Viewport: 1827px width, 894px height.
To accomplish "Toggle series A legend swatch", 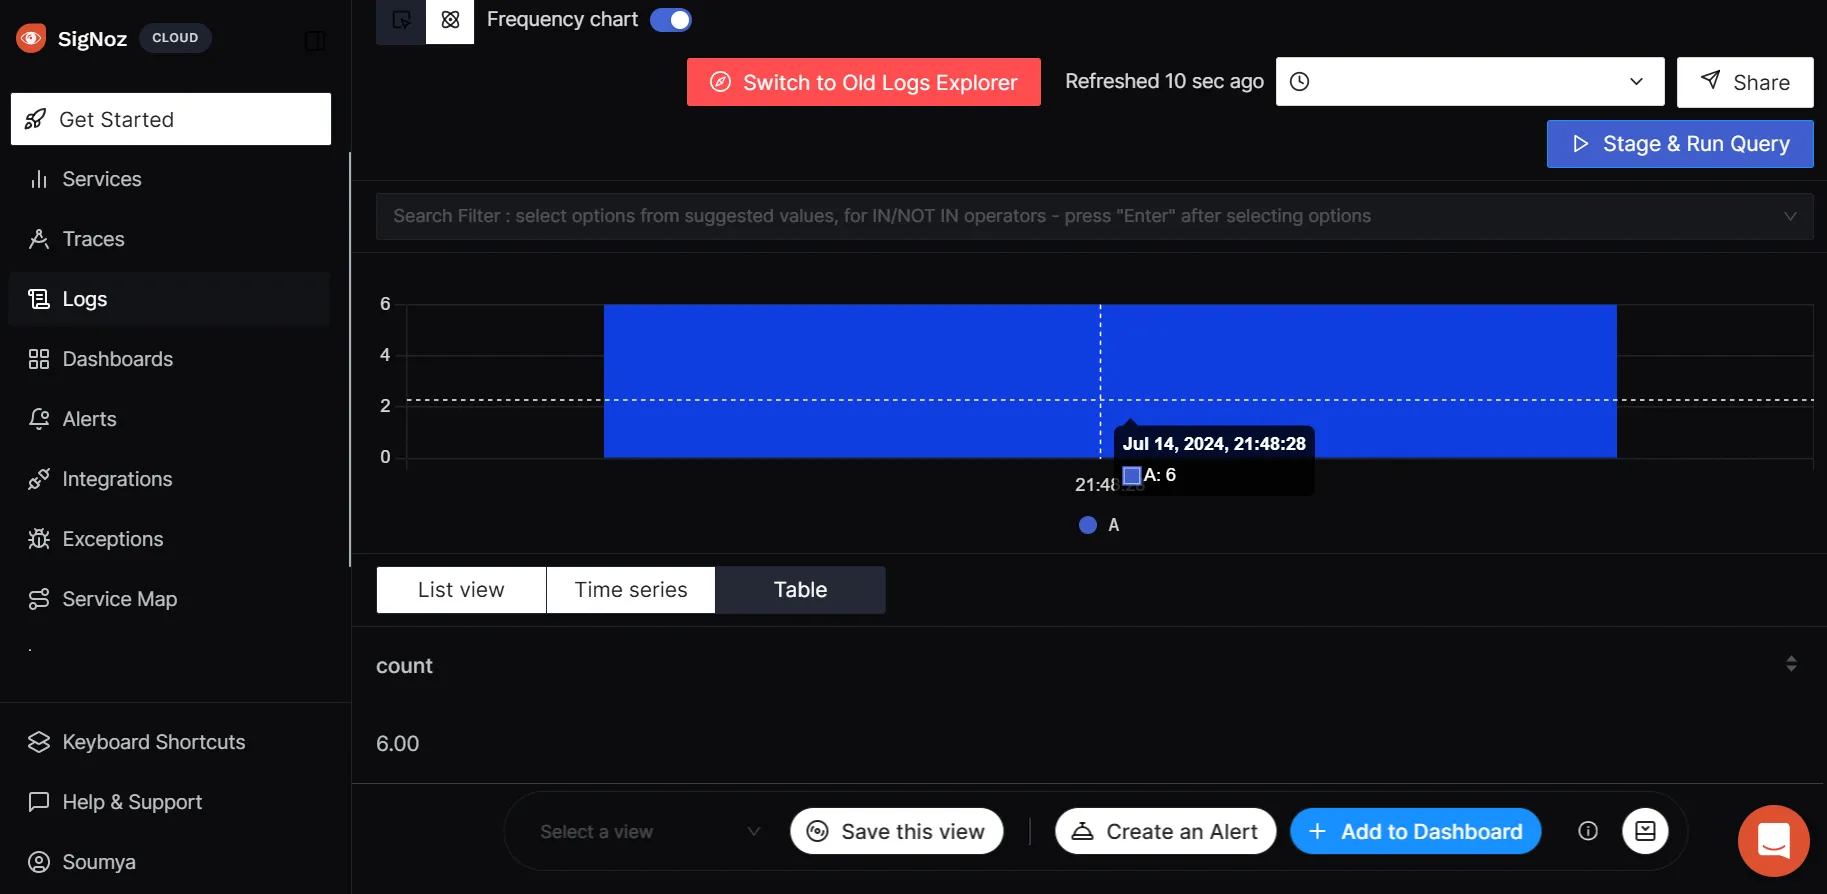I will 1088,525.
